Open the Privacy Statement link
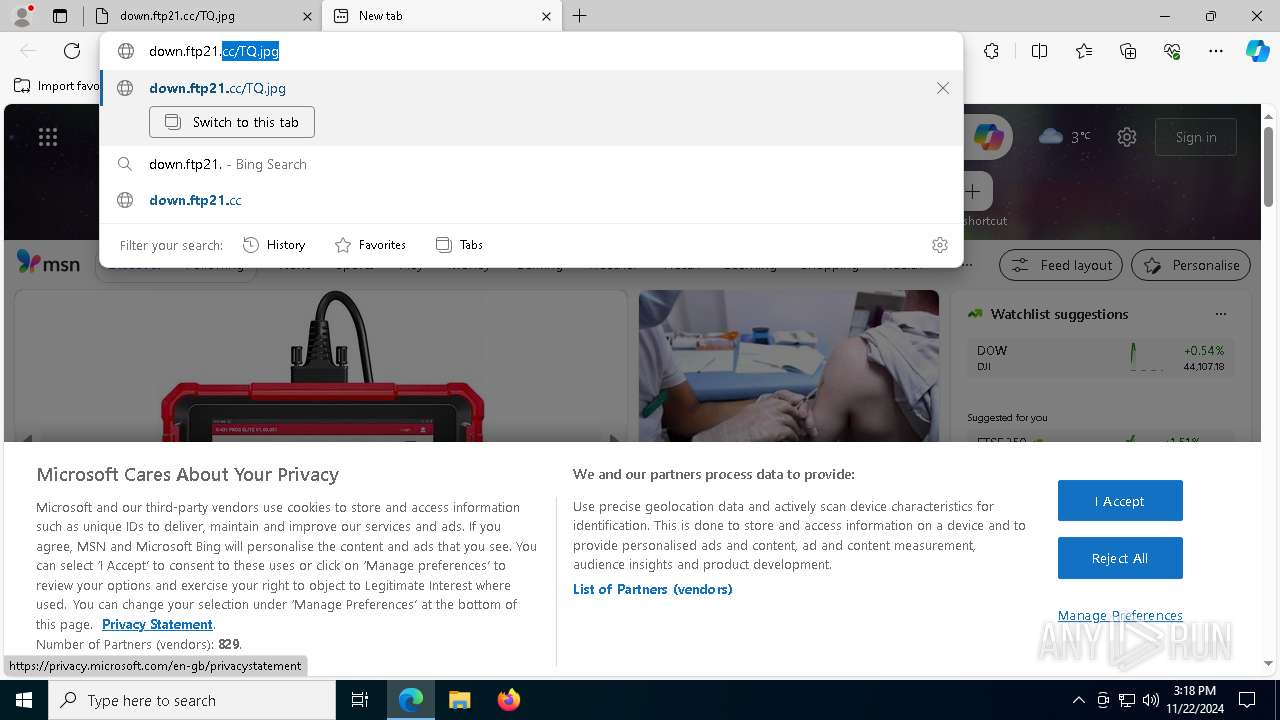 click(157, 624)
